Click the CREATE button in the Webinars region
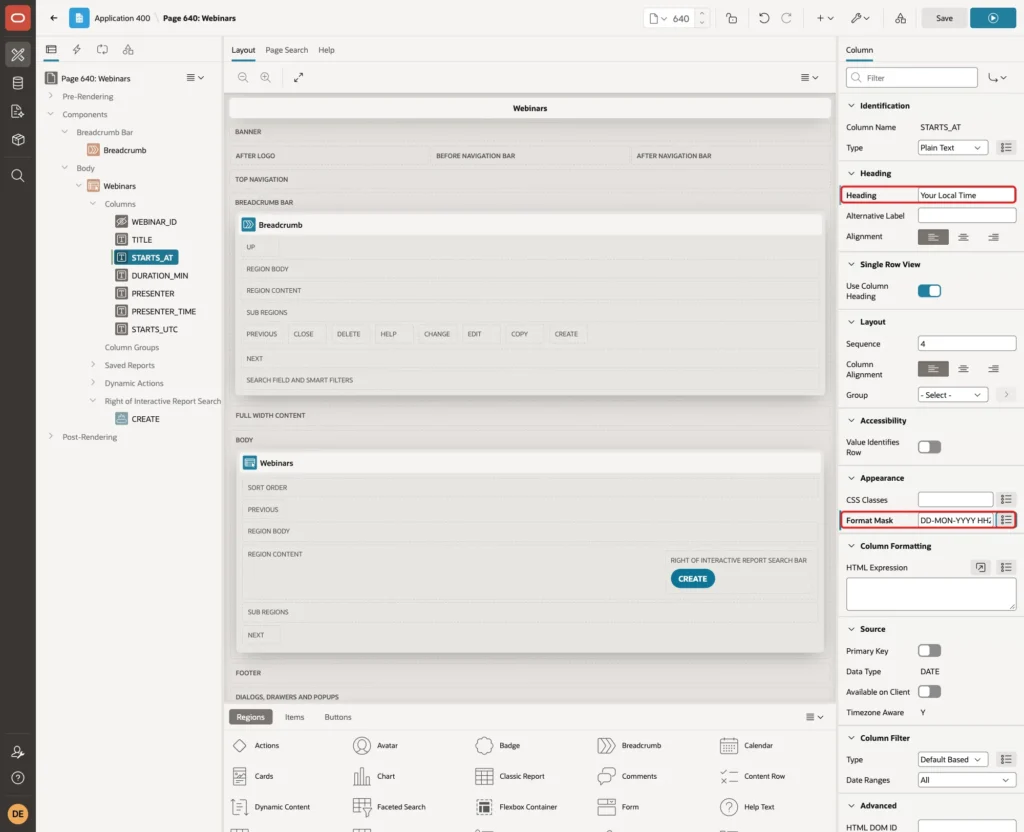The height and width of the screenshot is (832, 1024). (692, 579)
